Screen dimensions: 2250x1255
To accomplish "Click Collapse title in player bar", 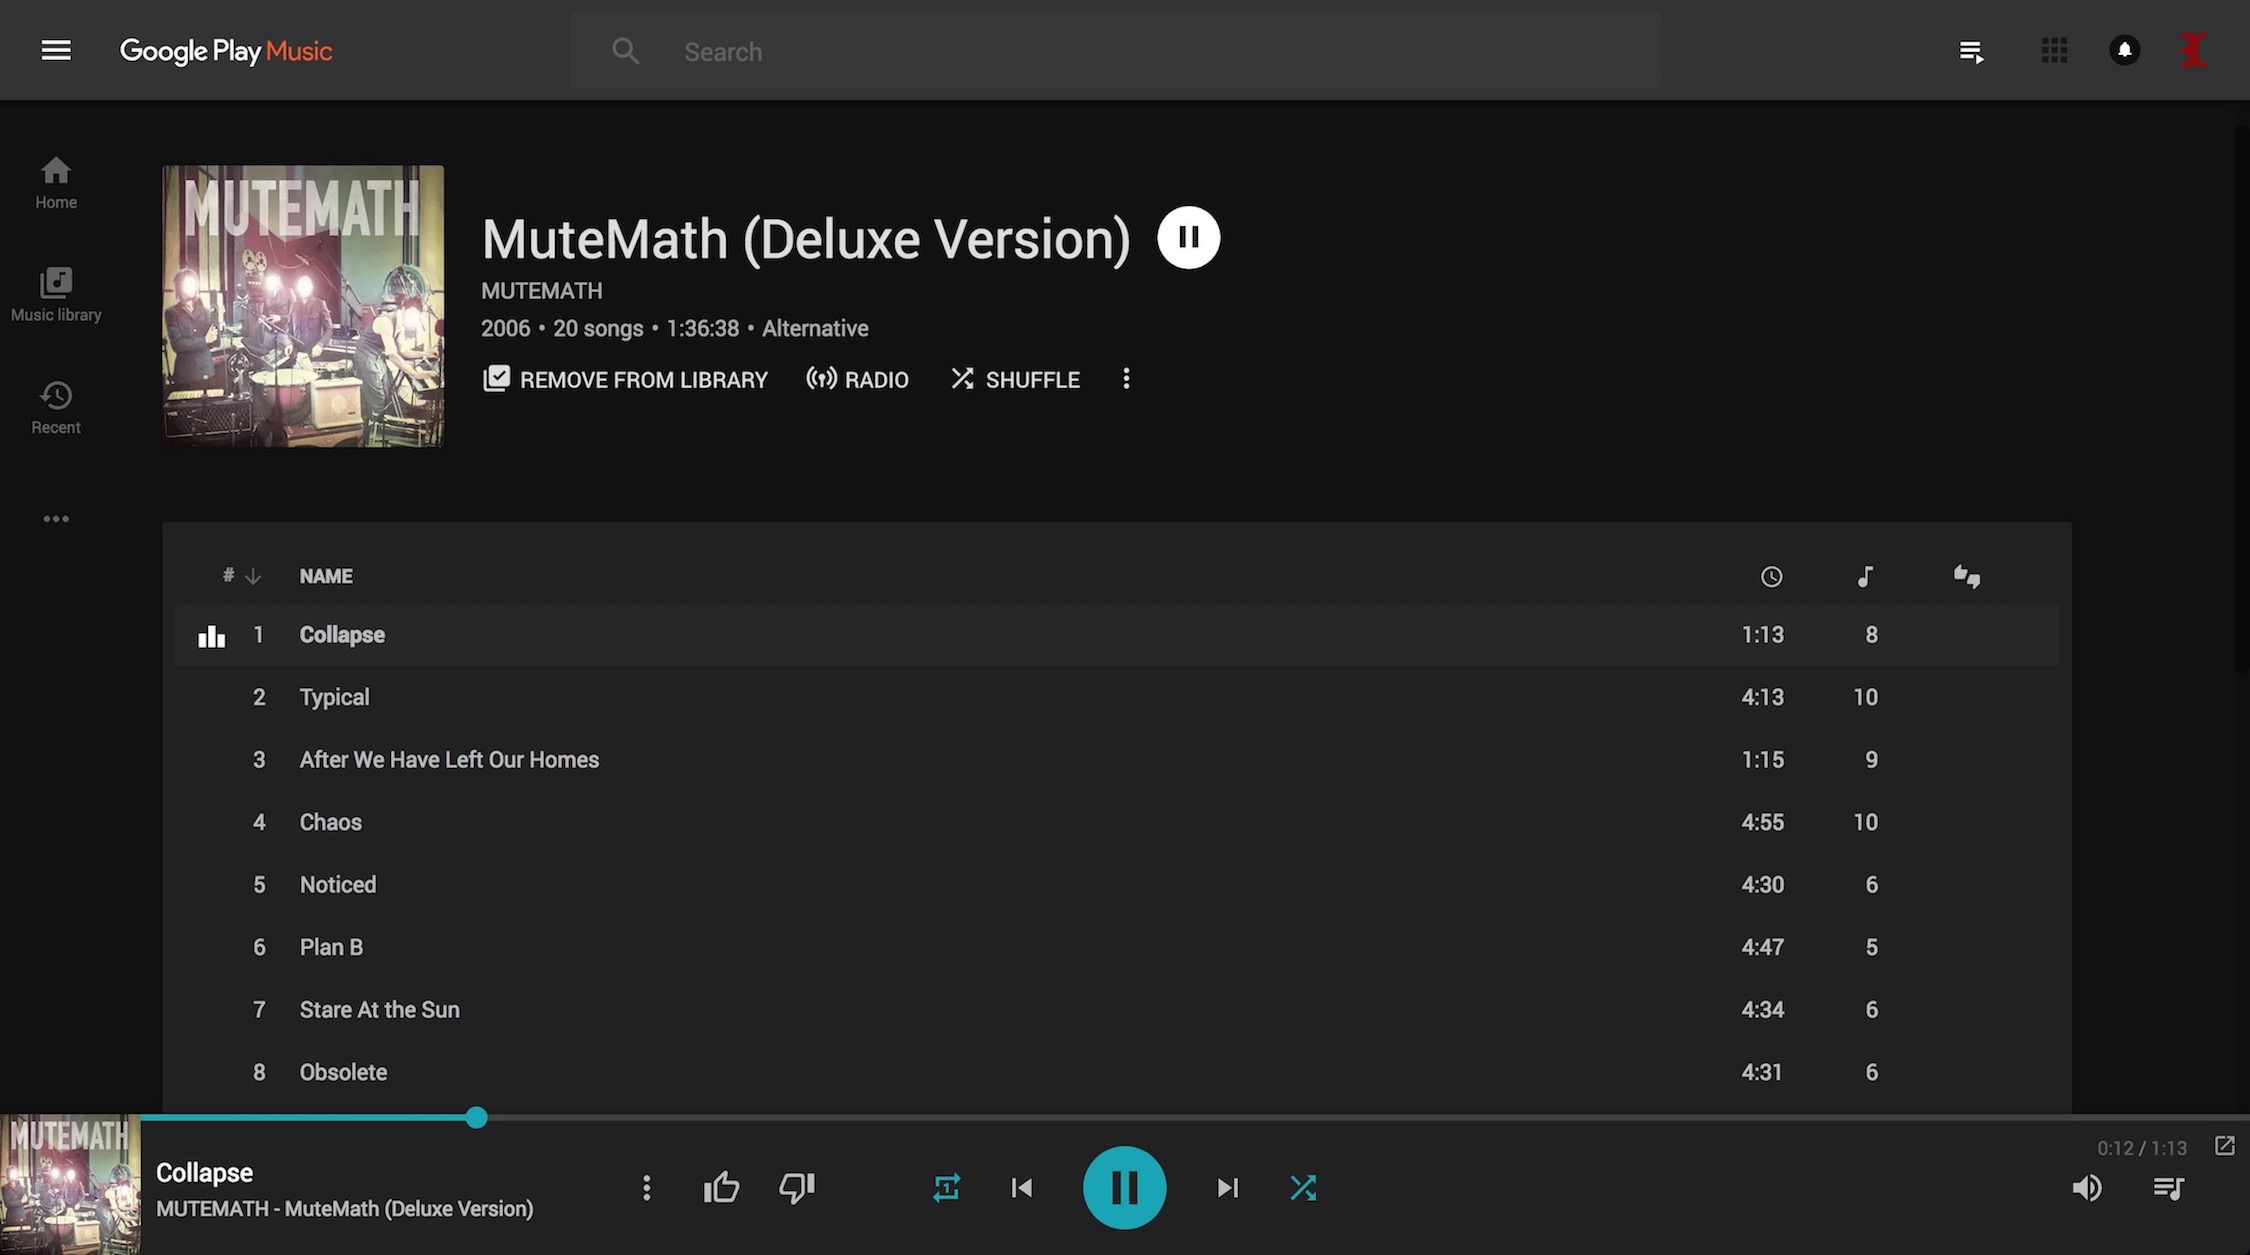I will [204, 1173].
